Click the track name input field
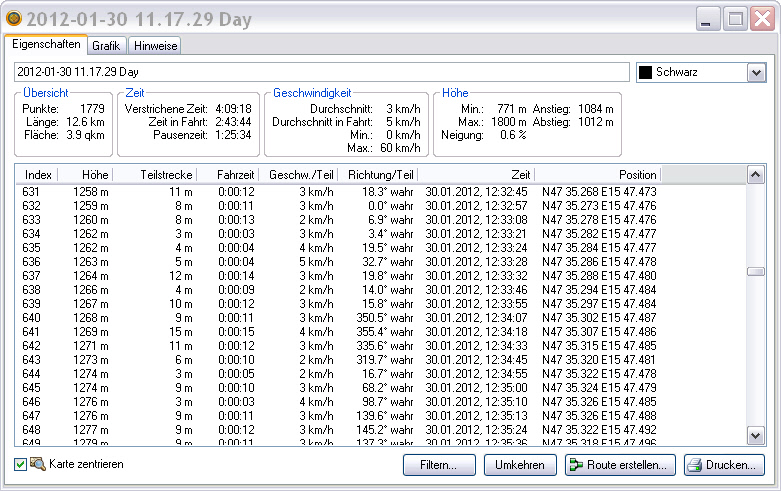Viewport: 781px width, 491px height. coord(320,73)
